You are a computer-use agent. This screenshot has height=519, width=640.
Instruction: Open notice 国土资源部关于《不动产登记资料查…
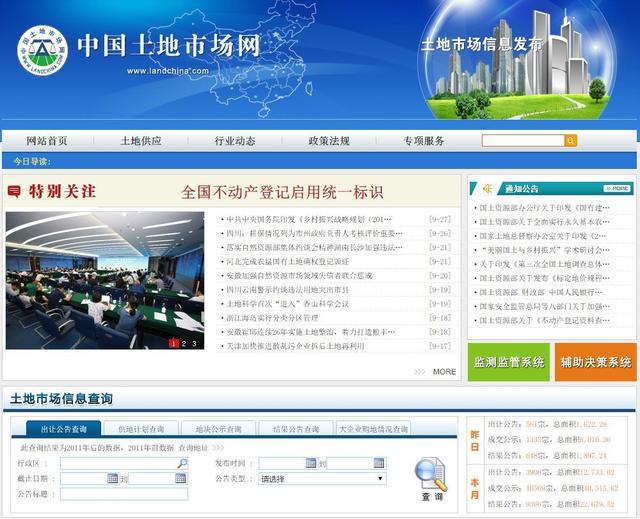[x=544, y=320]
